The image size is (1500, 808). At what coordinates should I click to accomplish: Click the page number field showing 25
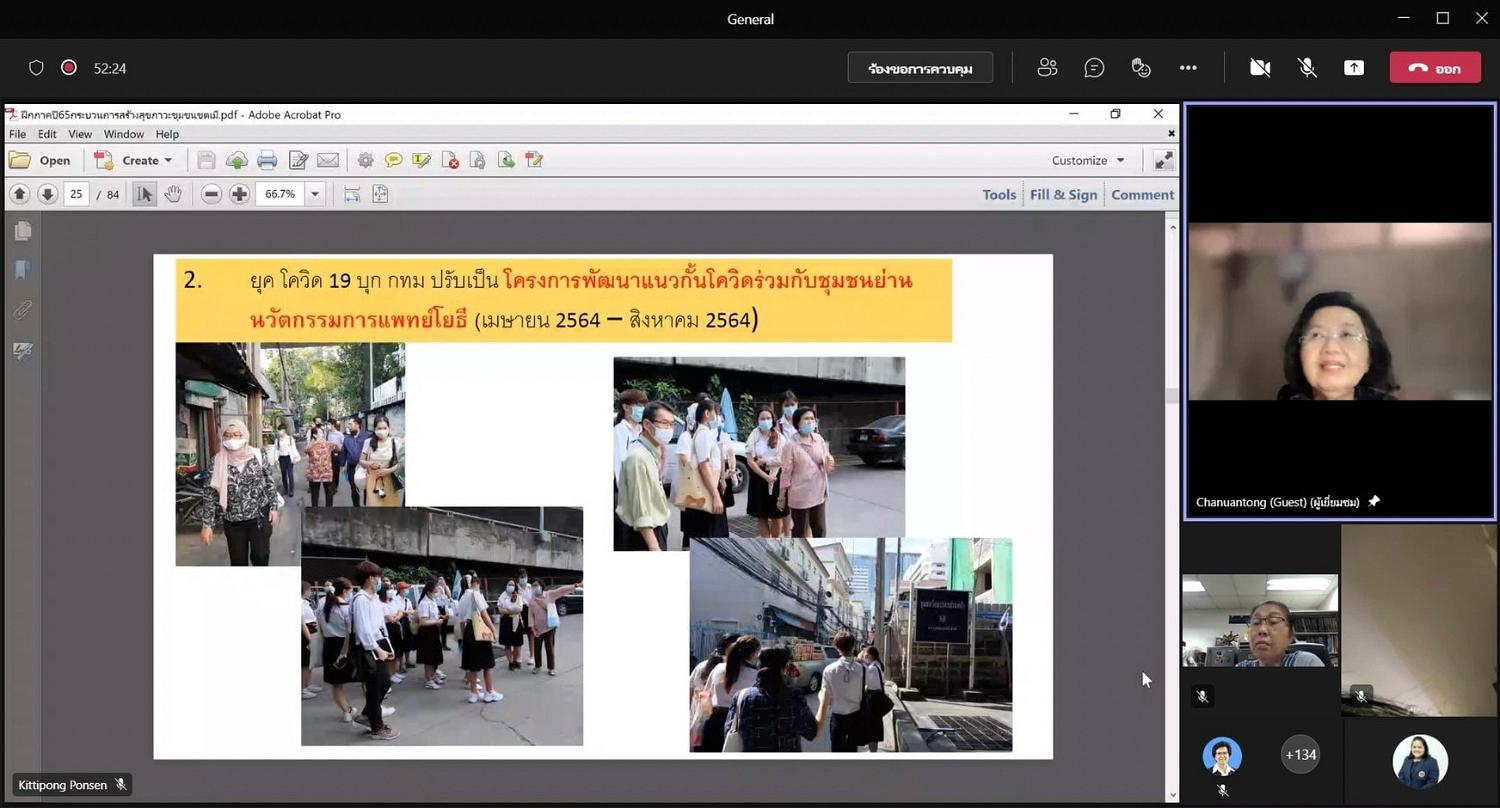pos(76,194)
